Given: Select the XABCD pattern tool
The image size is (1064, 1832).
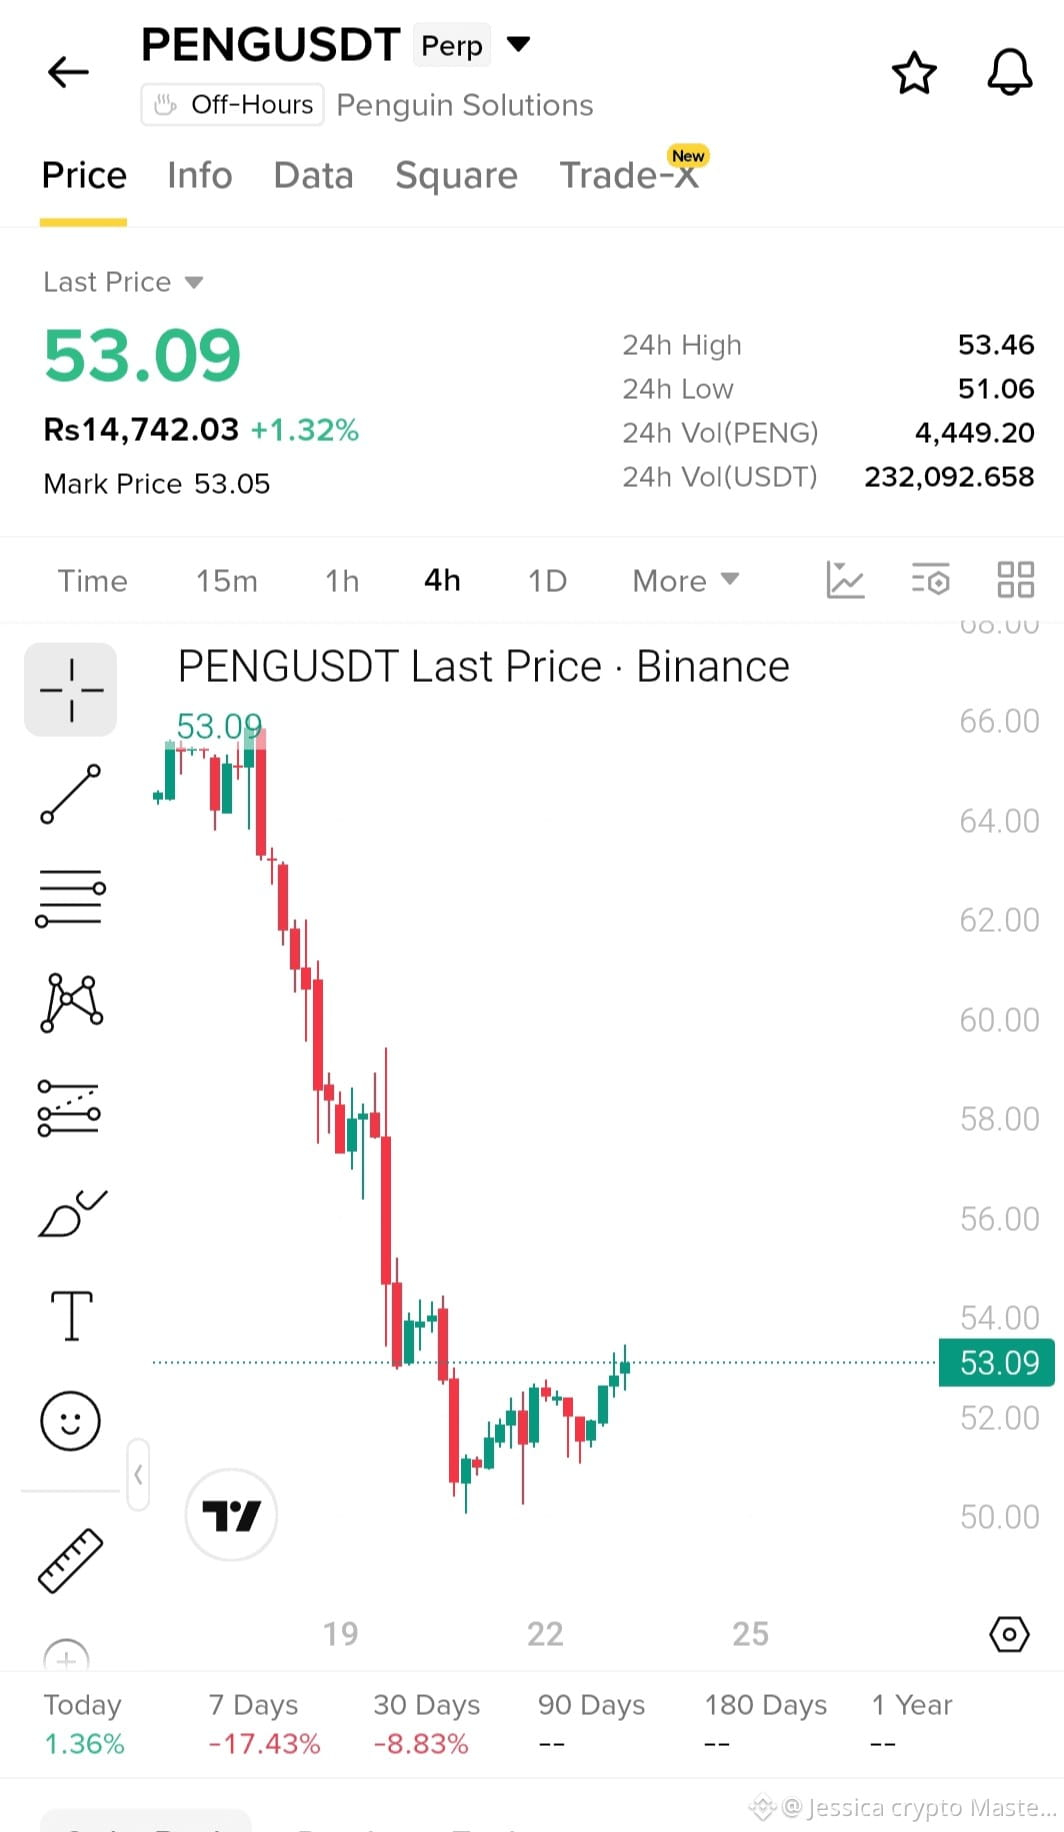Looking at the screenshot, I should pos(71,1002).
